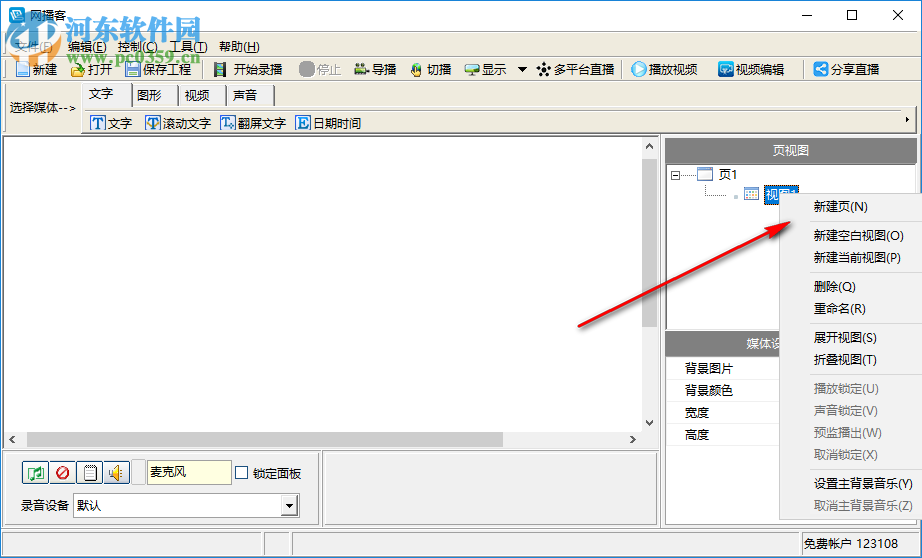Screen dimensions: 922x558
Task: Click the speaker volume button
Action: 116,473
